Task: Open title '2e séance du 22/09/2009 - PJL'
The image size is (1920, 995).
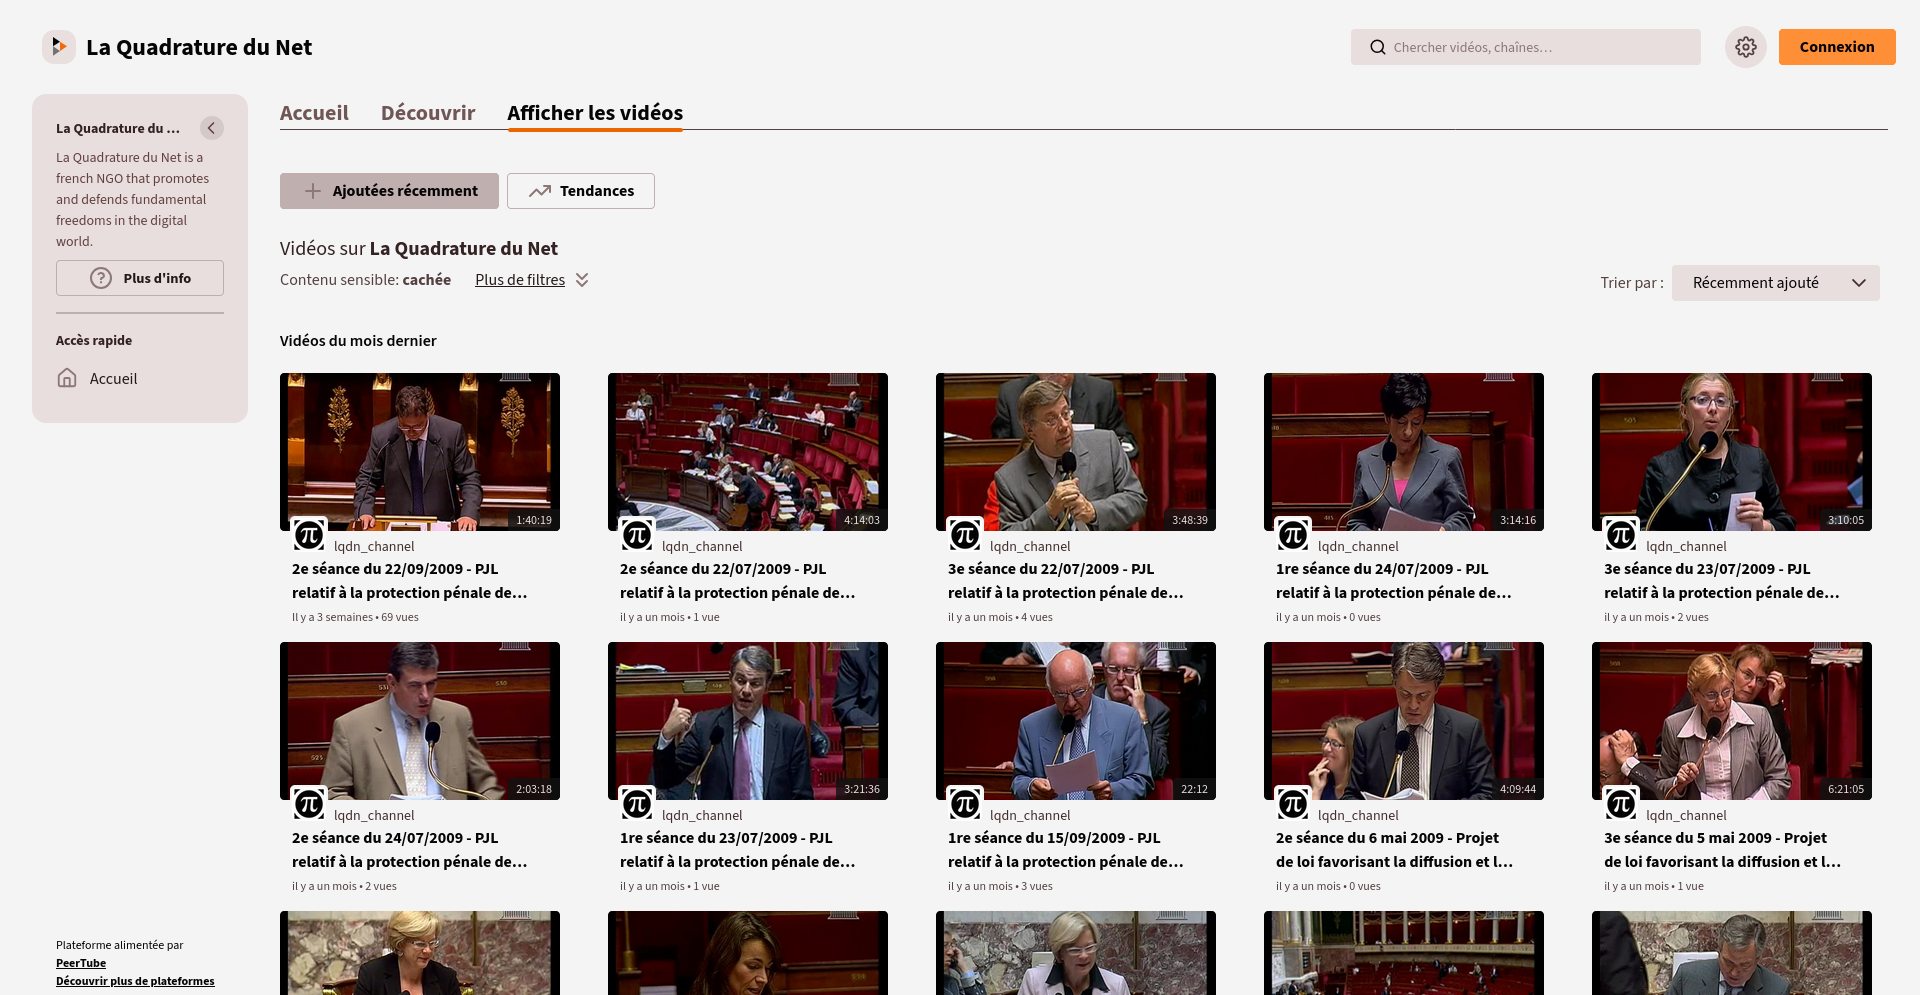Action: click(410, 581)
